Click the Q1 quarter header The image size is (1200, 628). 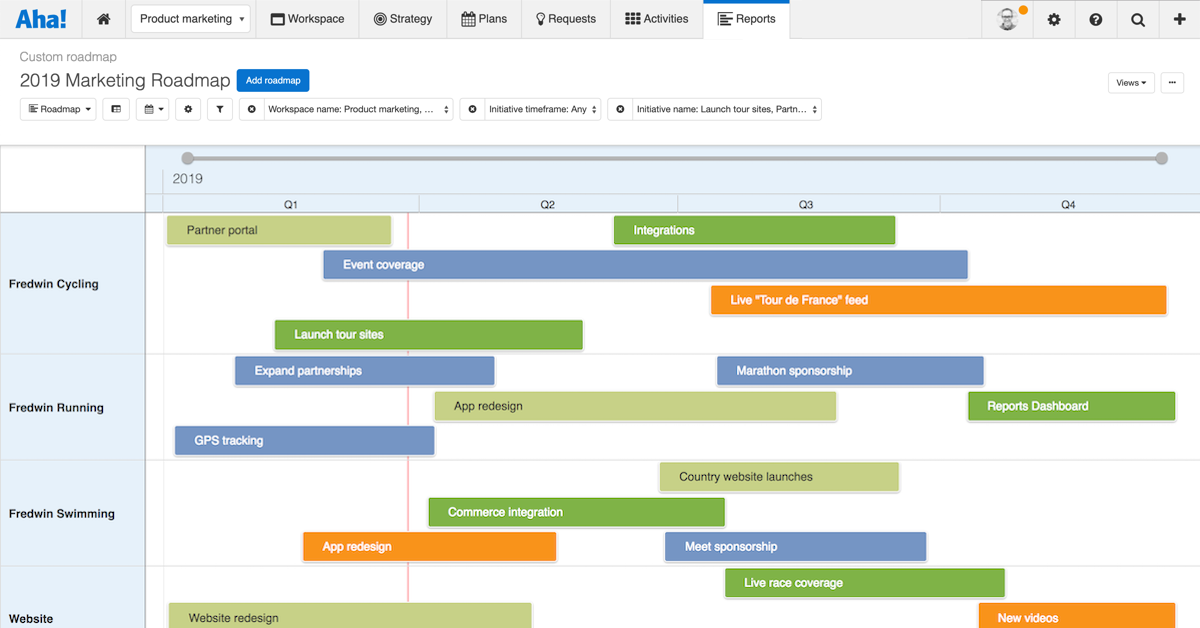290,204
